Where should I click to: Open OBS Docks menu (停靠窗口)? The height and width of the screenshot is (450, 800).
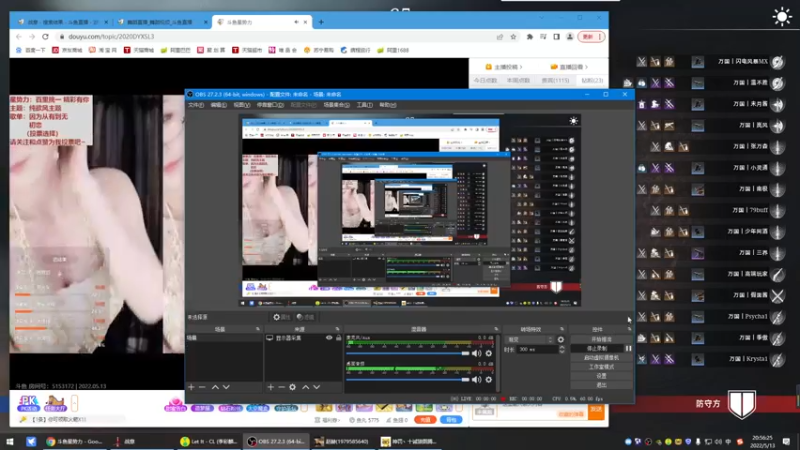[x=270, y=105]
